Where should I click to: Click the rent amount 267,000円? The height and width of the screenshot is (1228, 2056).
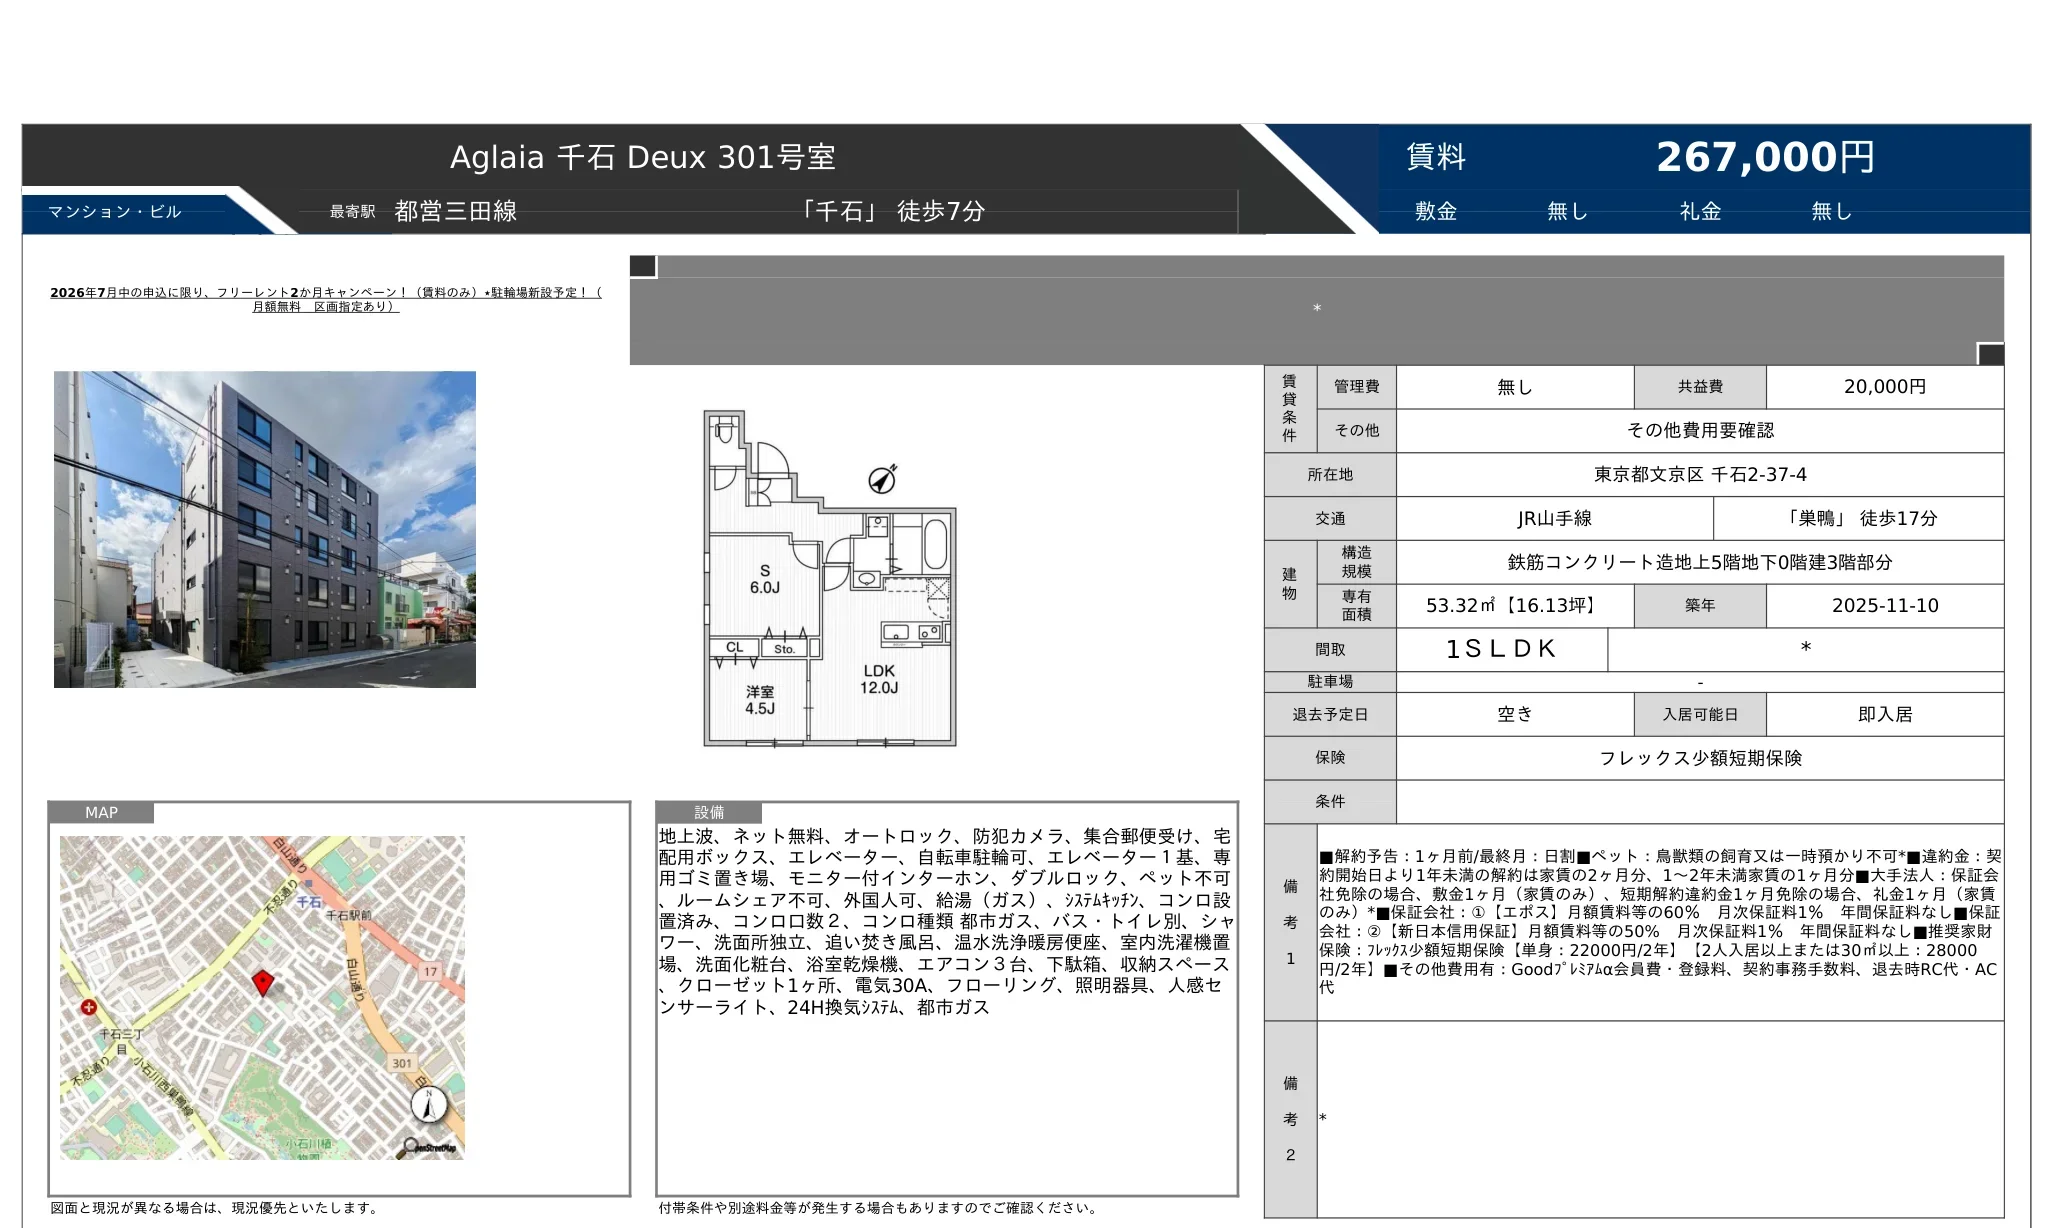(x=1765, y=157)
